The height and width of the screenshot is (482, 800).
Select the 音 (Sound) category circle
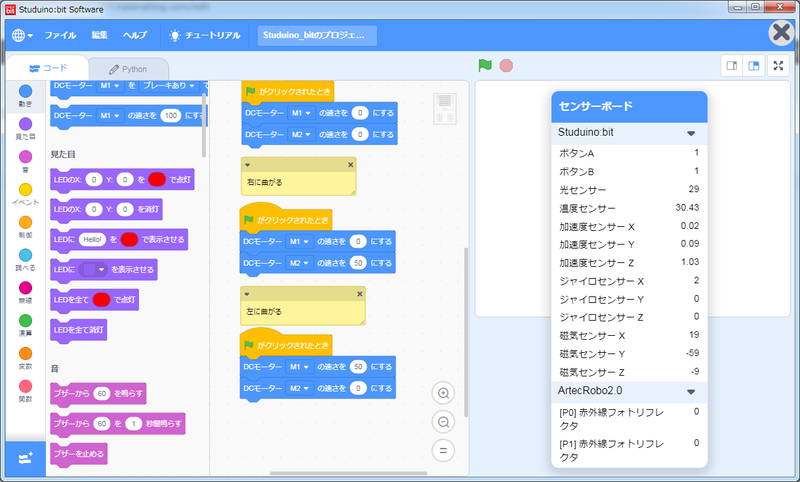26,157
